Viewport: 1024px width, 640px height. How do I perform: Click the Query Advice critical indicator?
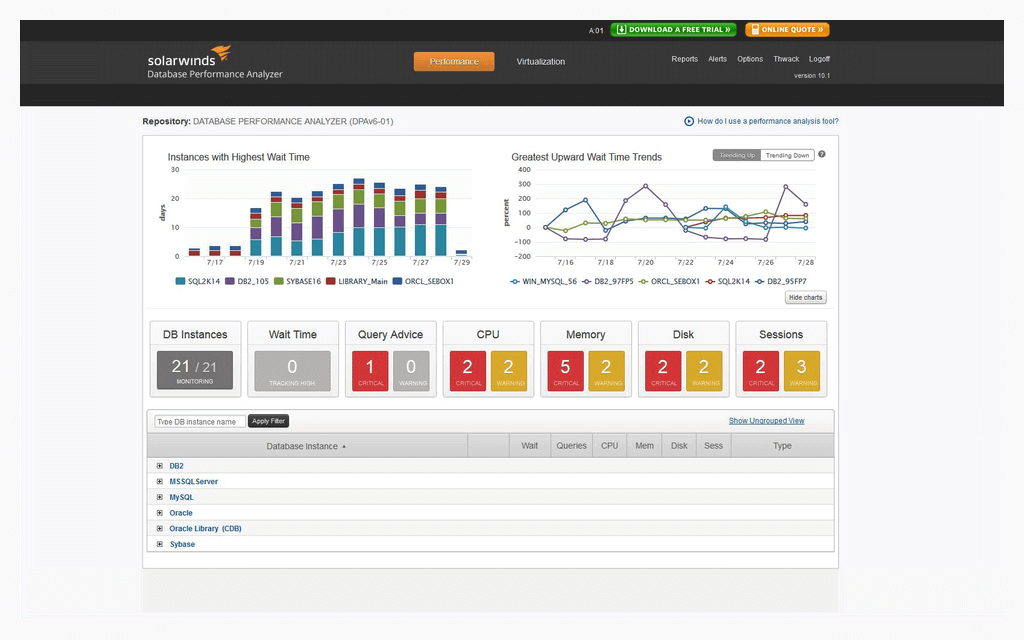pyautogui.click(x=369, y=369)
